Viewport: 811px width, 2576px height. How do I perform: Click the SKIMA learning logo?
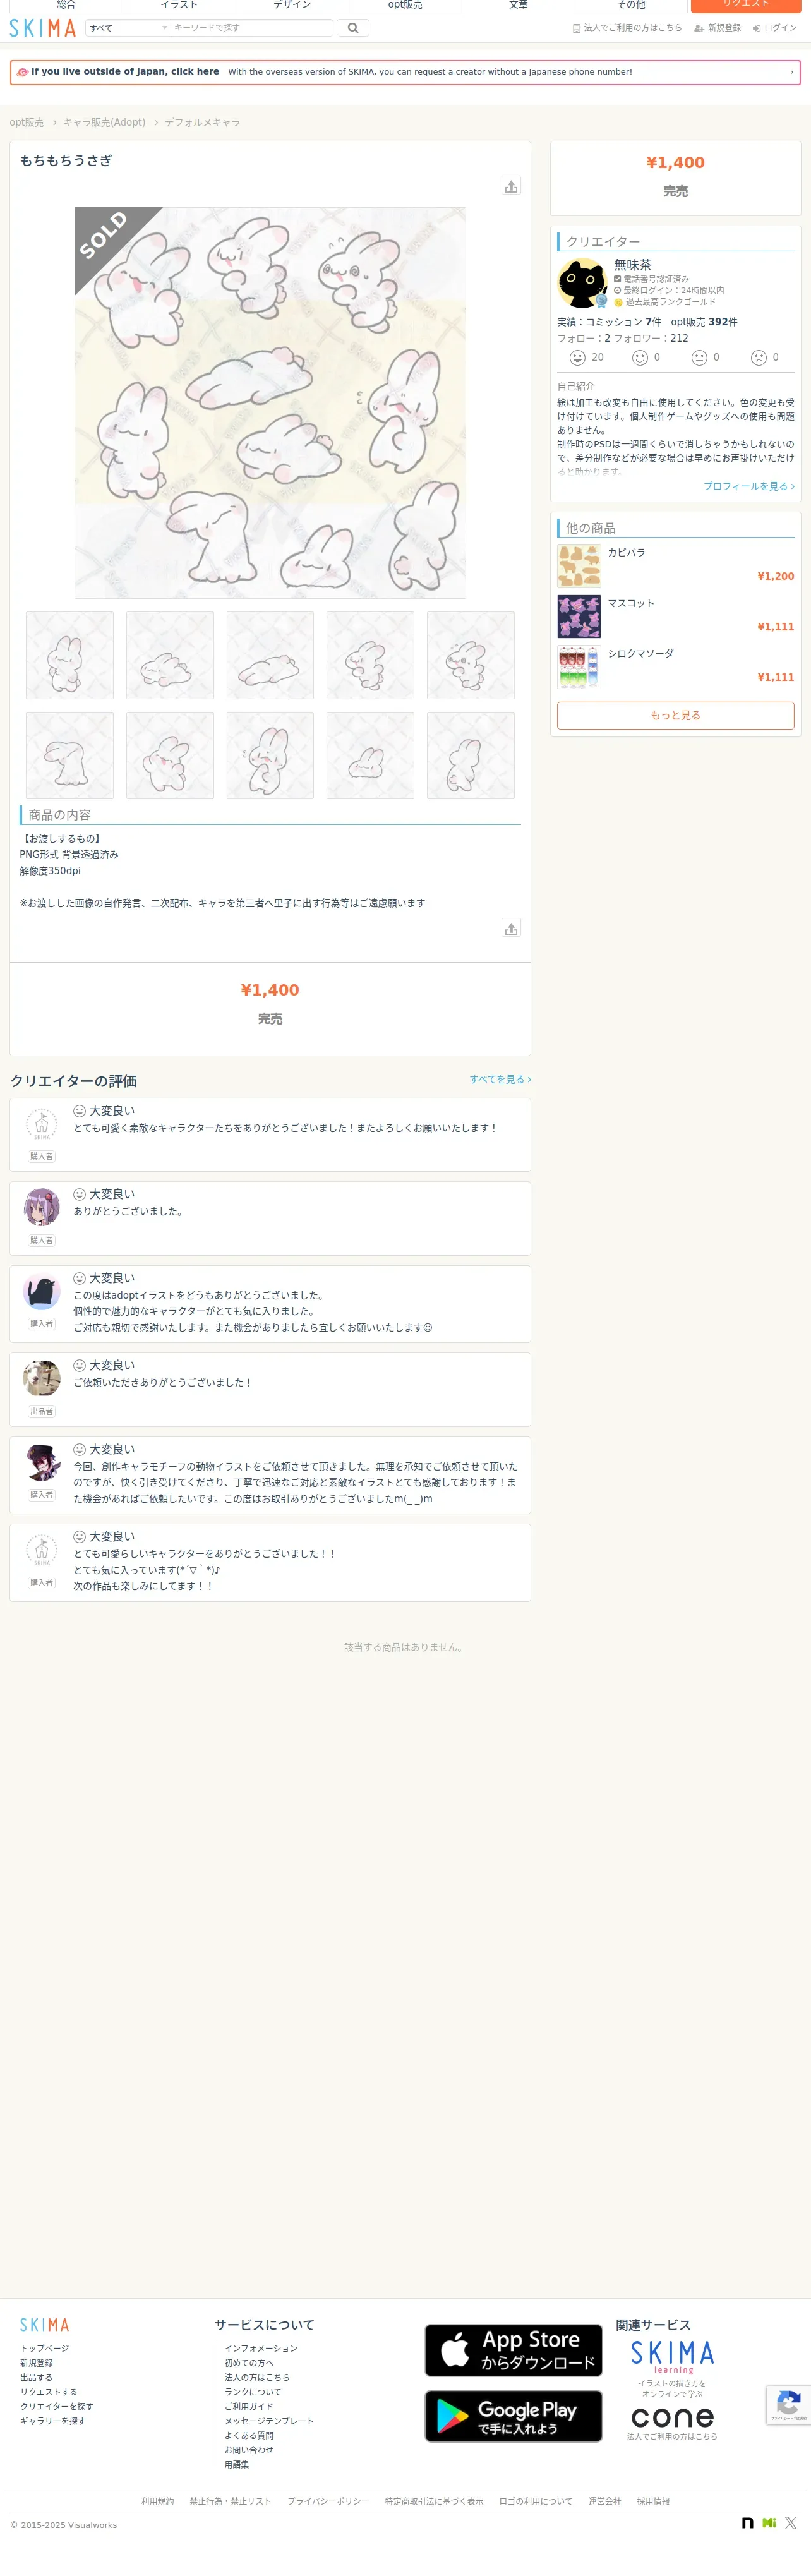(672, 2357)
